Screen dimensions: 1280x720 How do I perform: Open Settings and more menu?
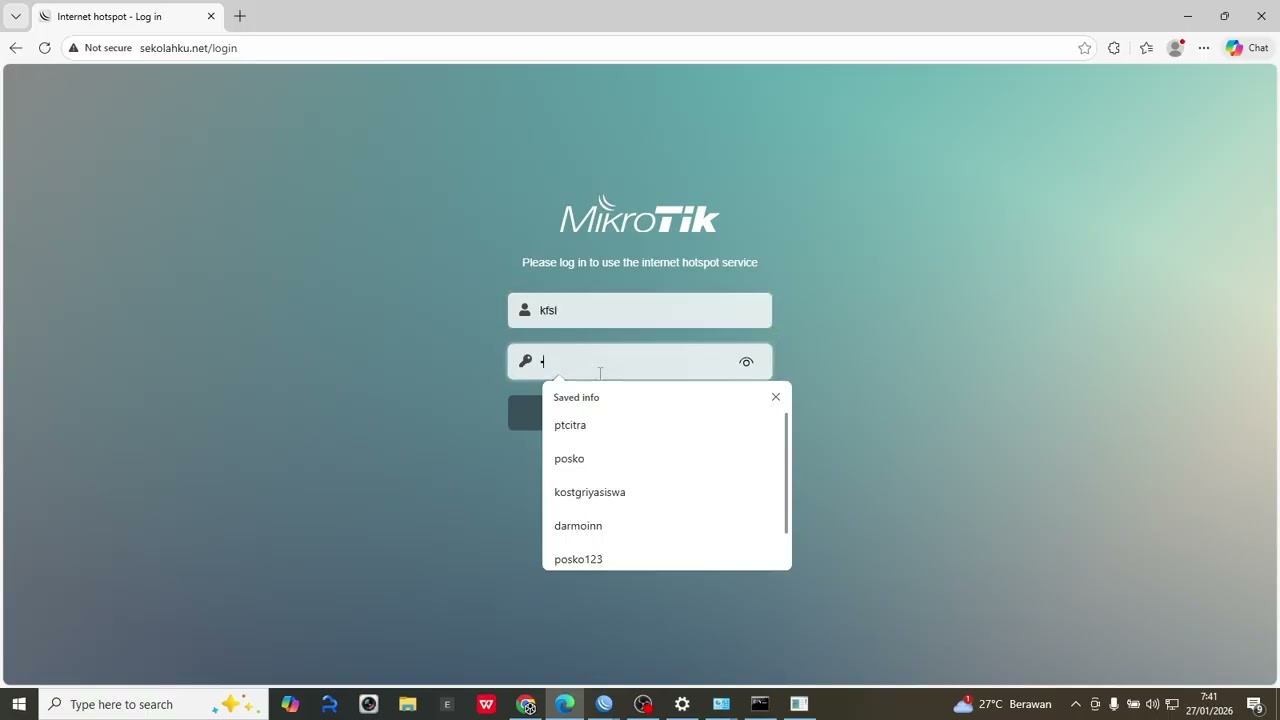coord(1204,48)
